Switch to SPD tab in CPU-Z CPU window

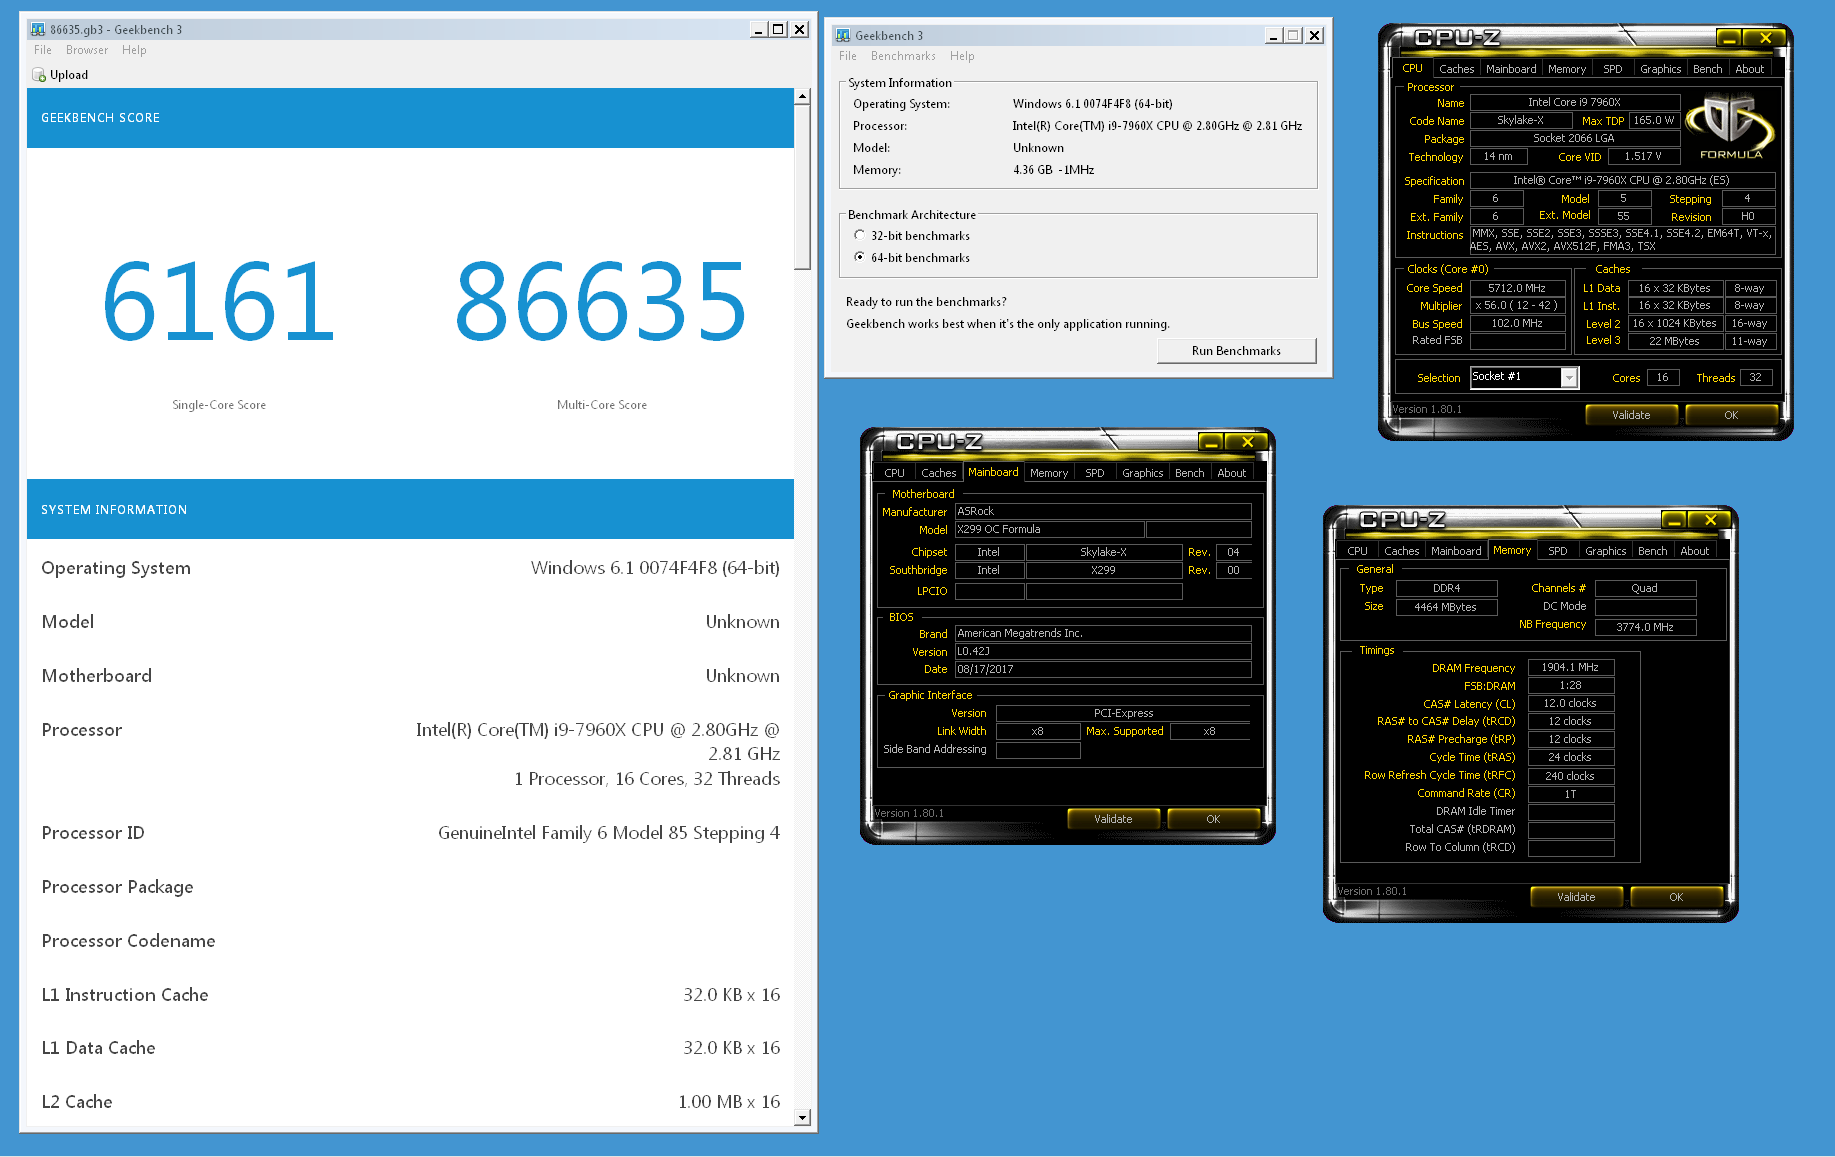(1613, 69)
